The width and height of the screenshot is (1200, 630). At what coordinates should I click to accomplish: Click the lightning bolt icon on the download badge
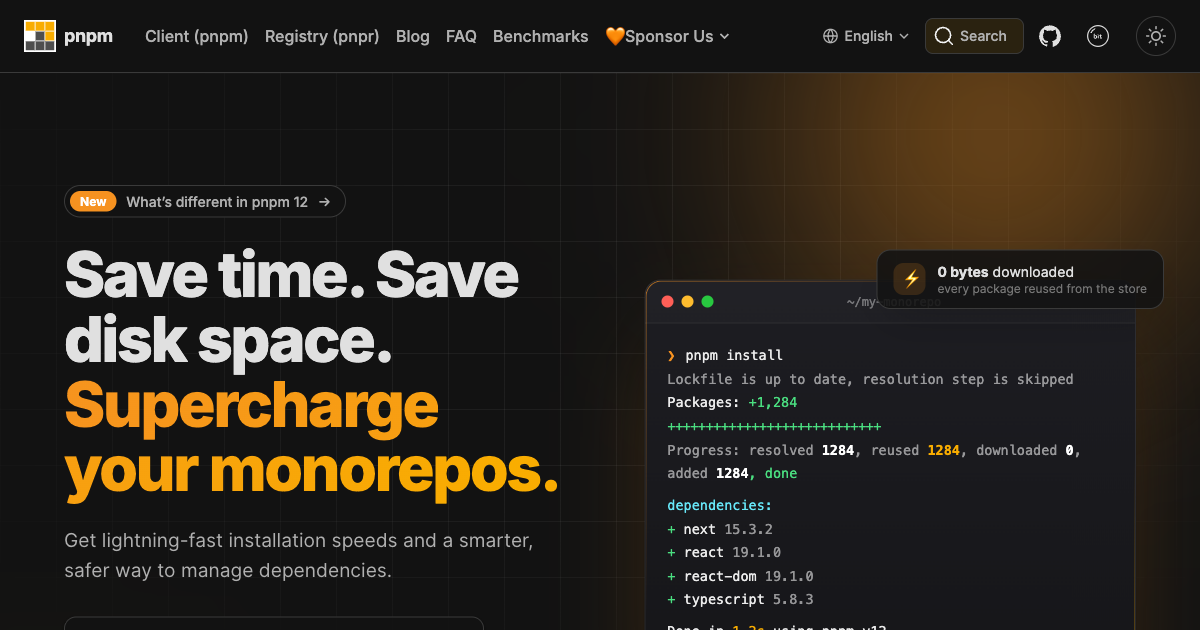point(910,279)
